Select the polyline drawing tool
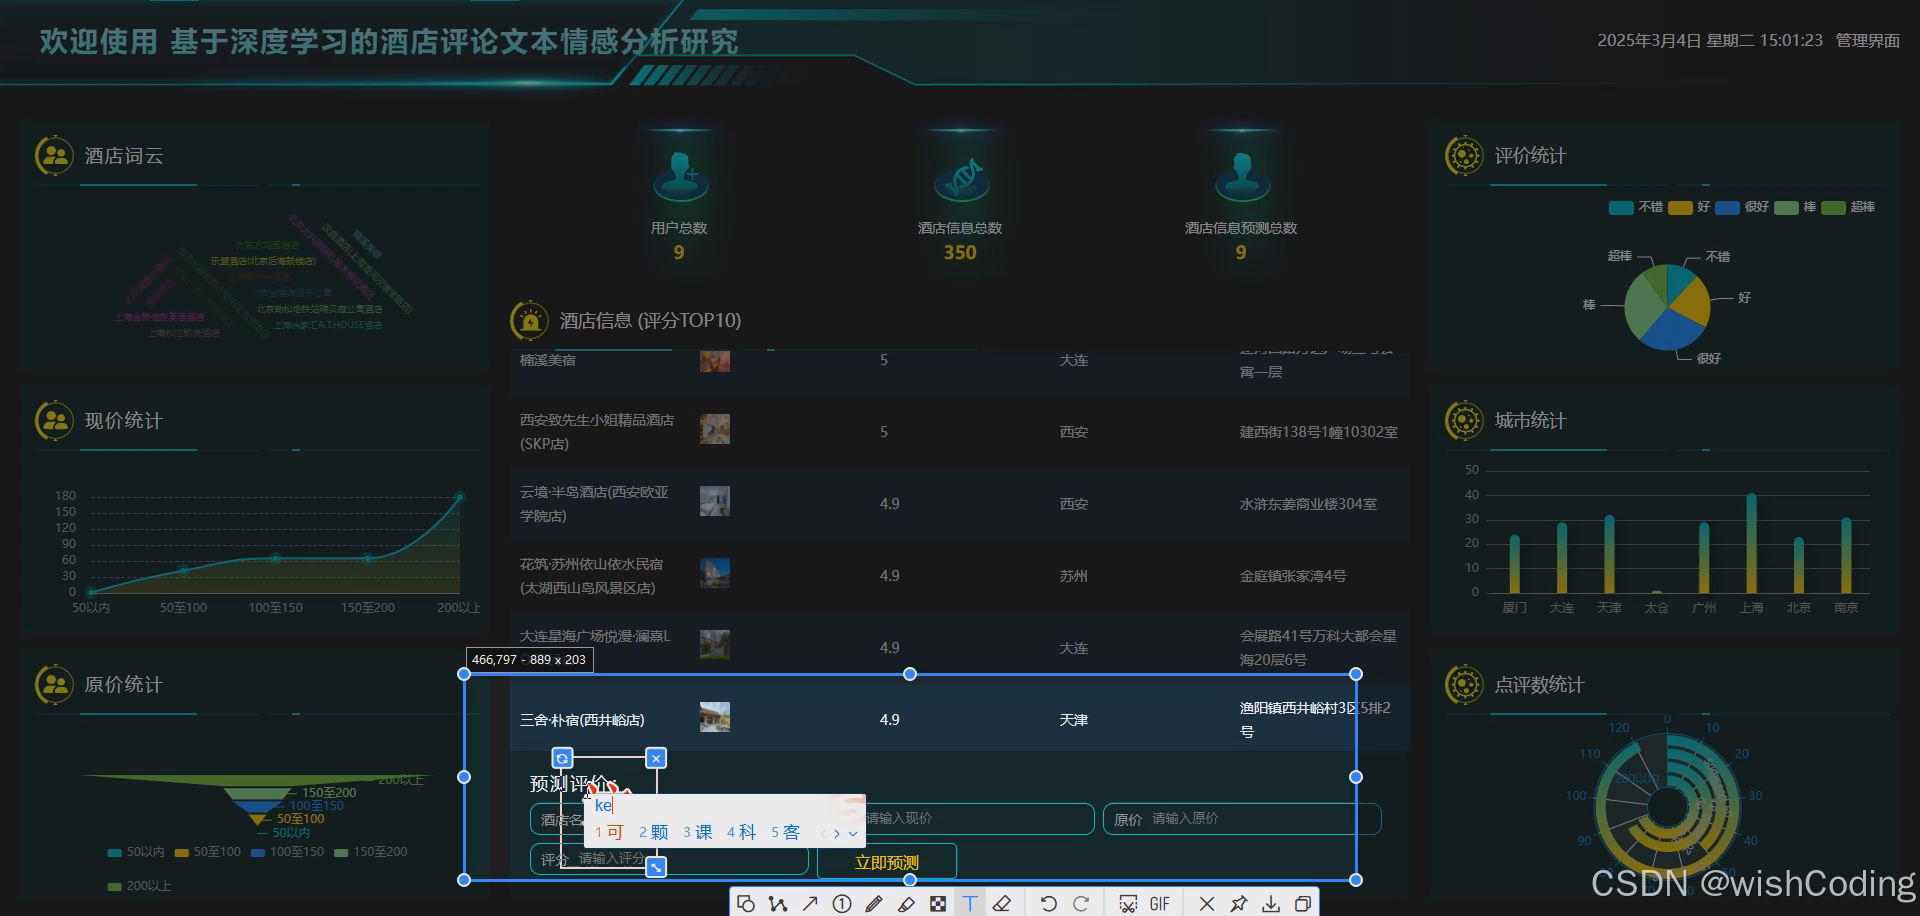Viewport: 1920px width, 916px height. pos(778,903)
